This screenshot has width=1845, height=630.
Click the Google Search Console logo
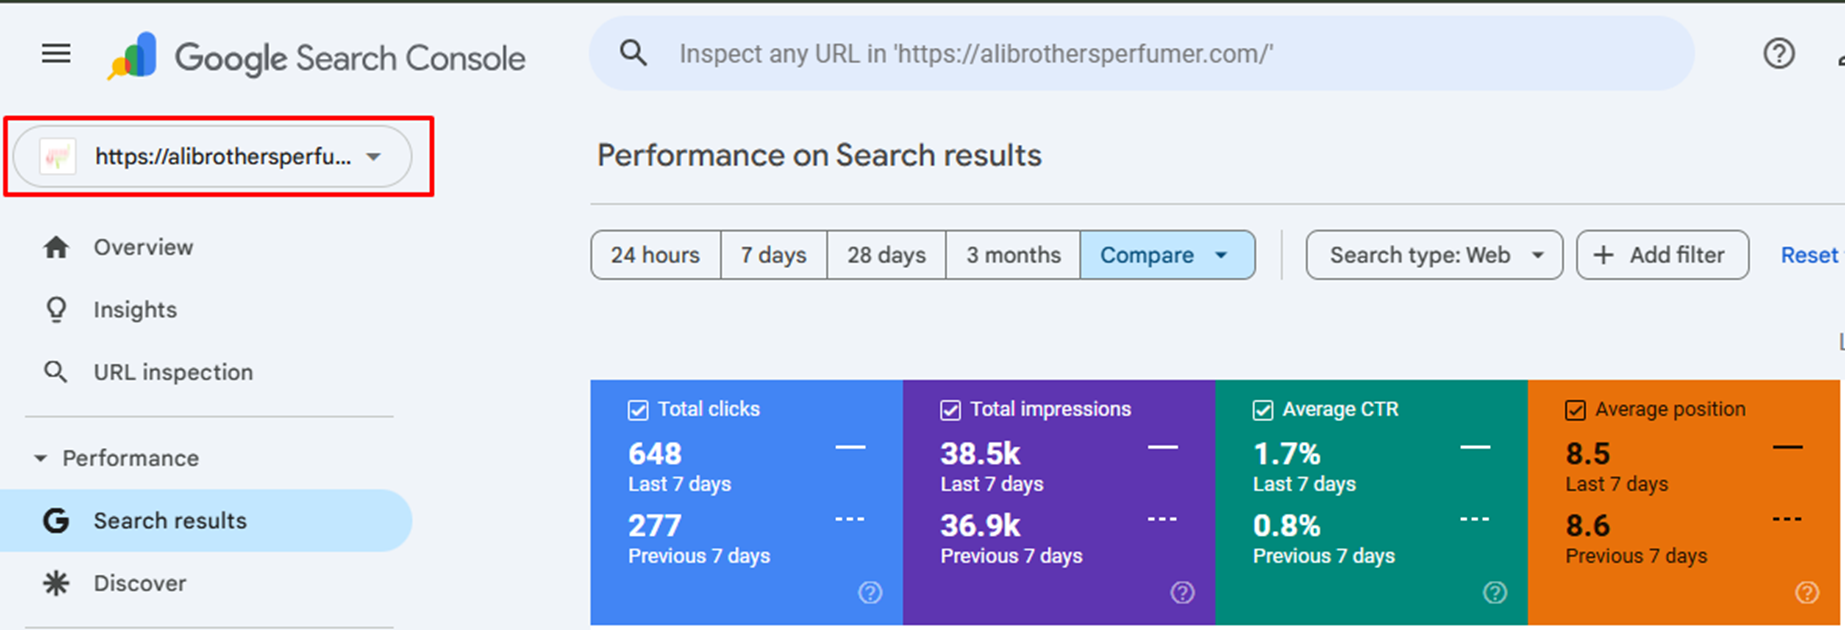point(133,56)
